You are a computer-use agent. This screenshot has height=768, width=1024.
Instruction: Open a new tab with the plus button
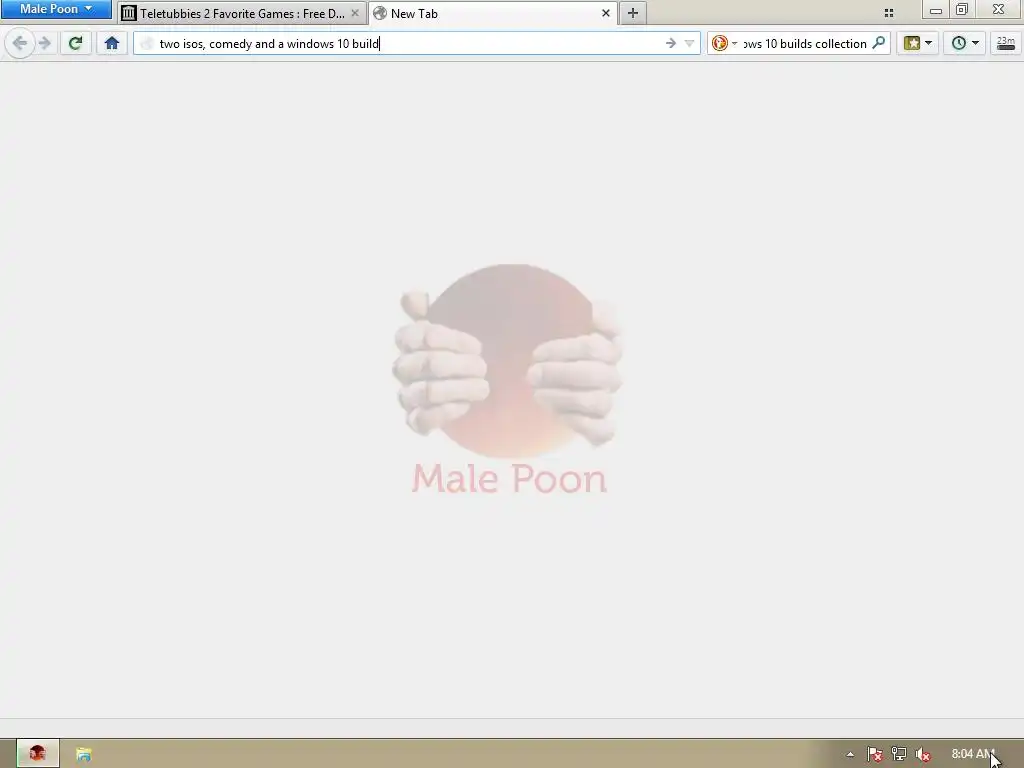click(x=632, y=13)
